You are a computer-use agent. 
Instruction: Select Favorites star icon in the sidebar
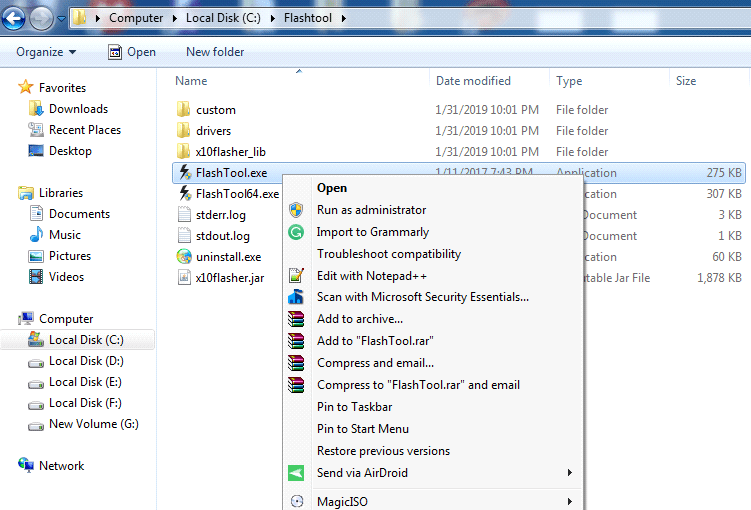click(25, 87)
